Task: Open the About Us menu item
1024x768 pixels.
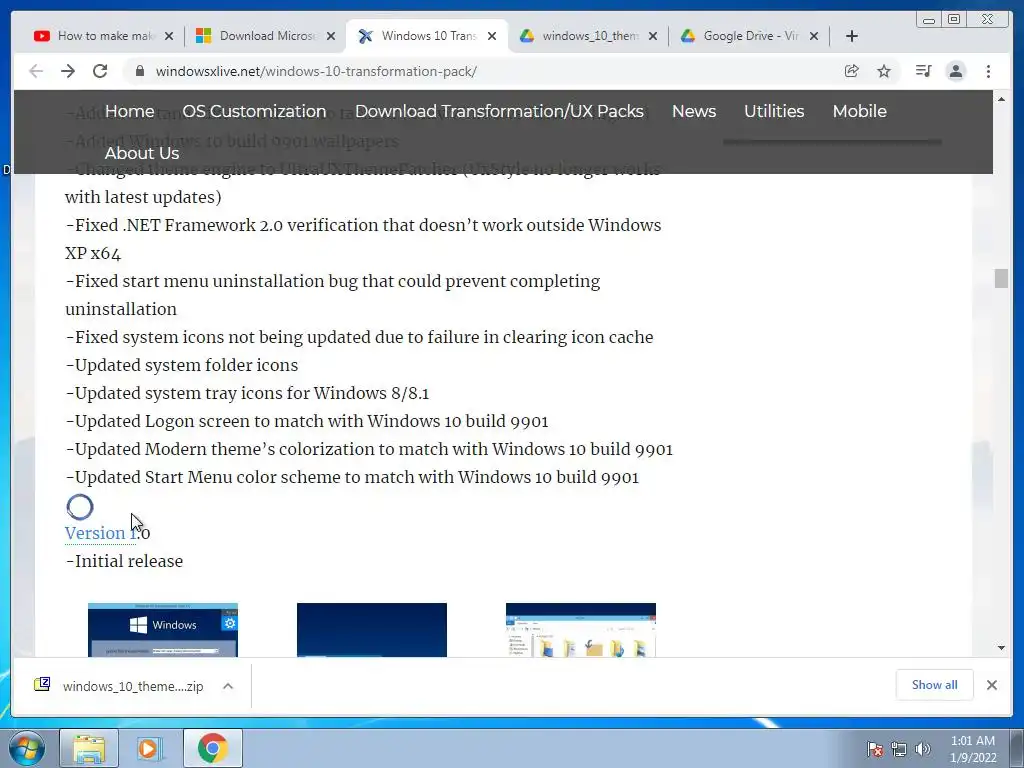Action: [x=142, y=153]
